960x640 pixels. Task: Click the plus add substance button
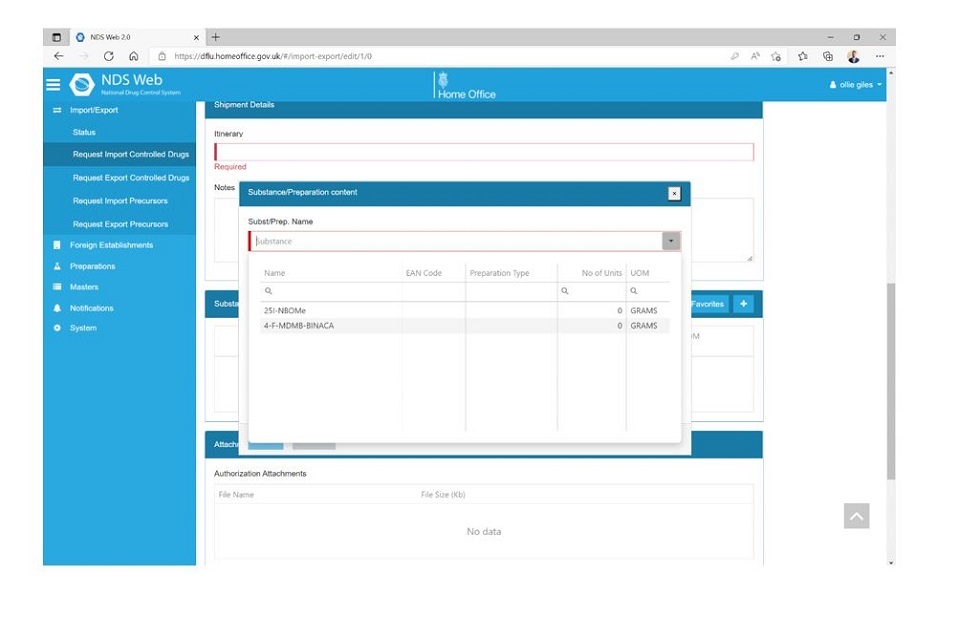pyautogui.click(x=743, y=304)
